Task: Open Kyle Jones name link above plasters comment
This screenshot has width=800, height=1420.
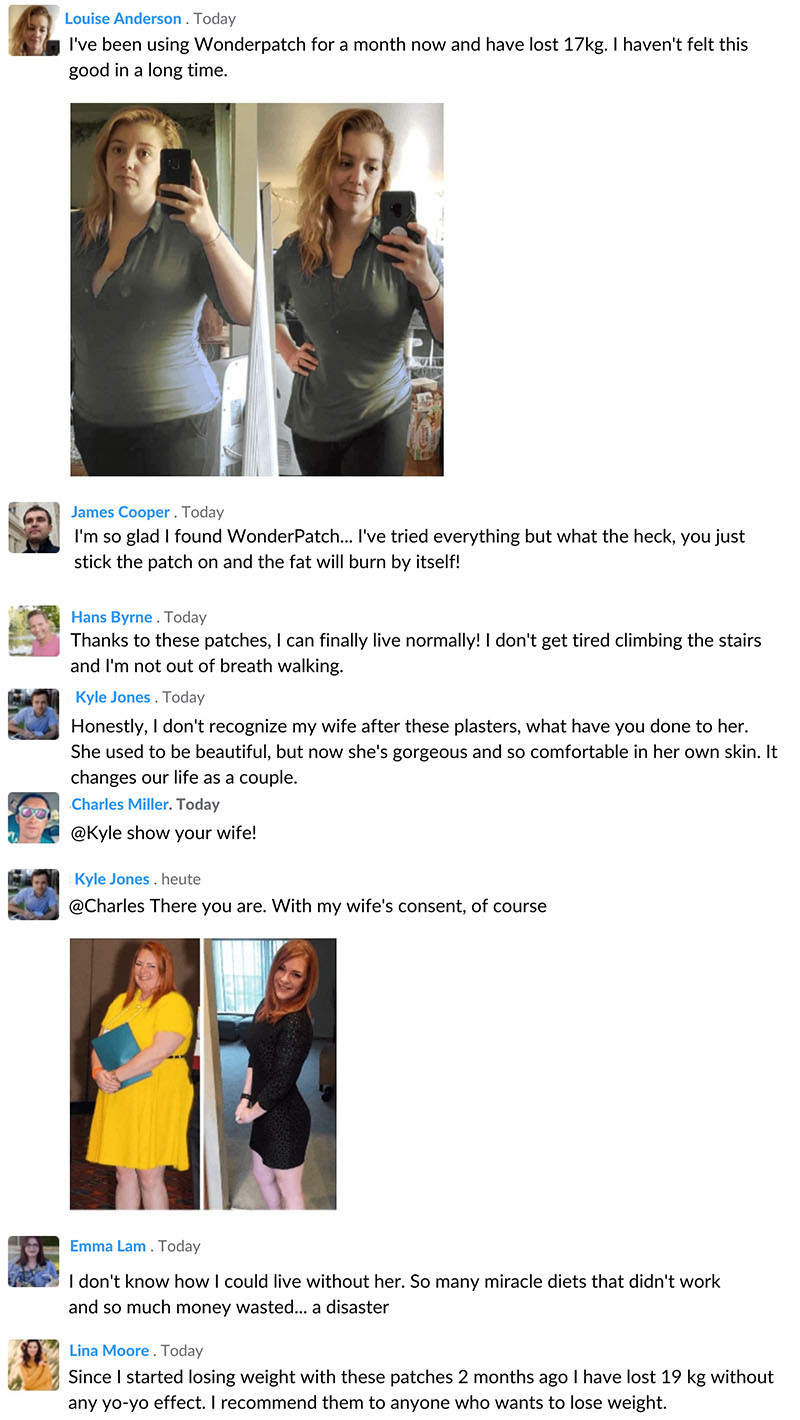Action: (x=113, y=697)
